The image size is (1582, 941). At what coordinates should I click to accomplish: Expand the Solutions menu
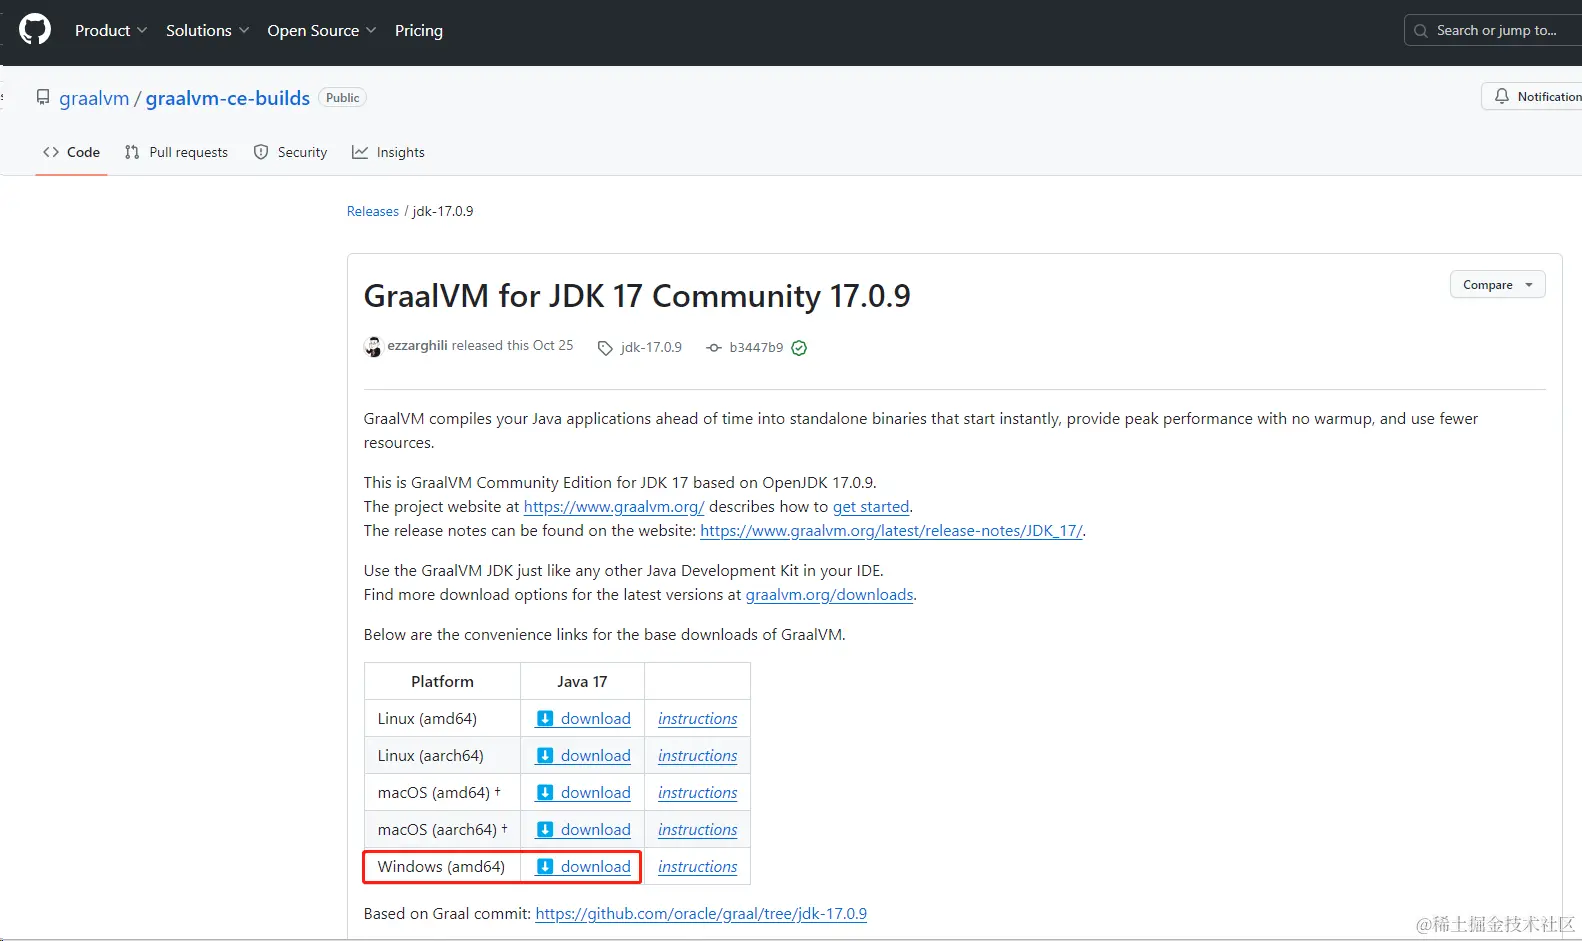click(x=207, y=31)
